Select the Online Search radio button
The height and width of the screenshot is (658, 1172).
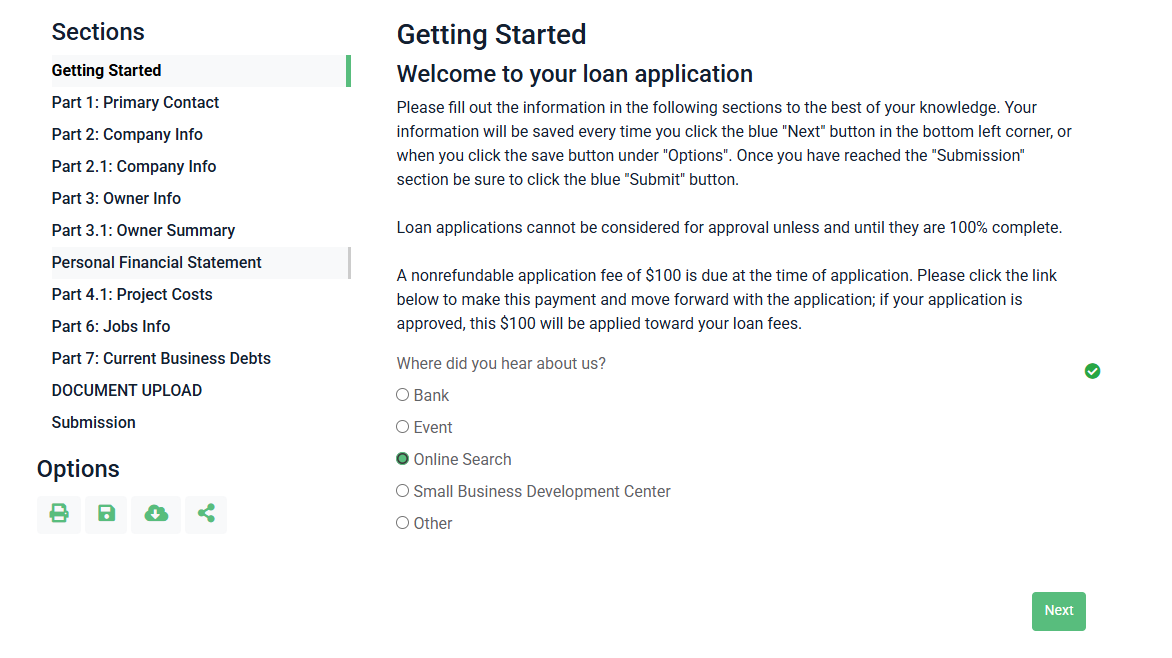click(x=403, y=459)
